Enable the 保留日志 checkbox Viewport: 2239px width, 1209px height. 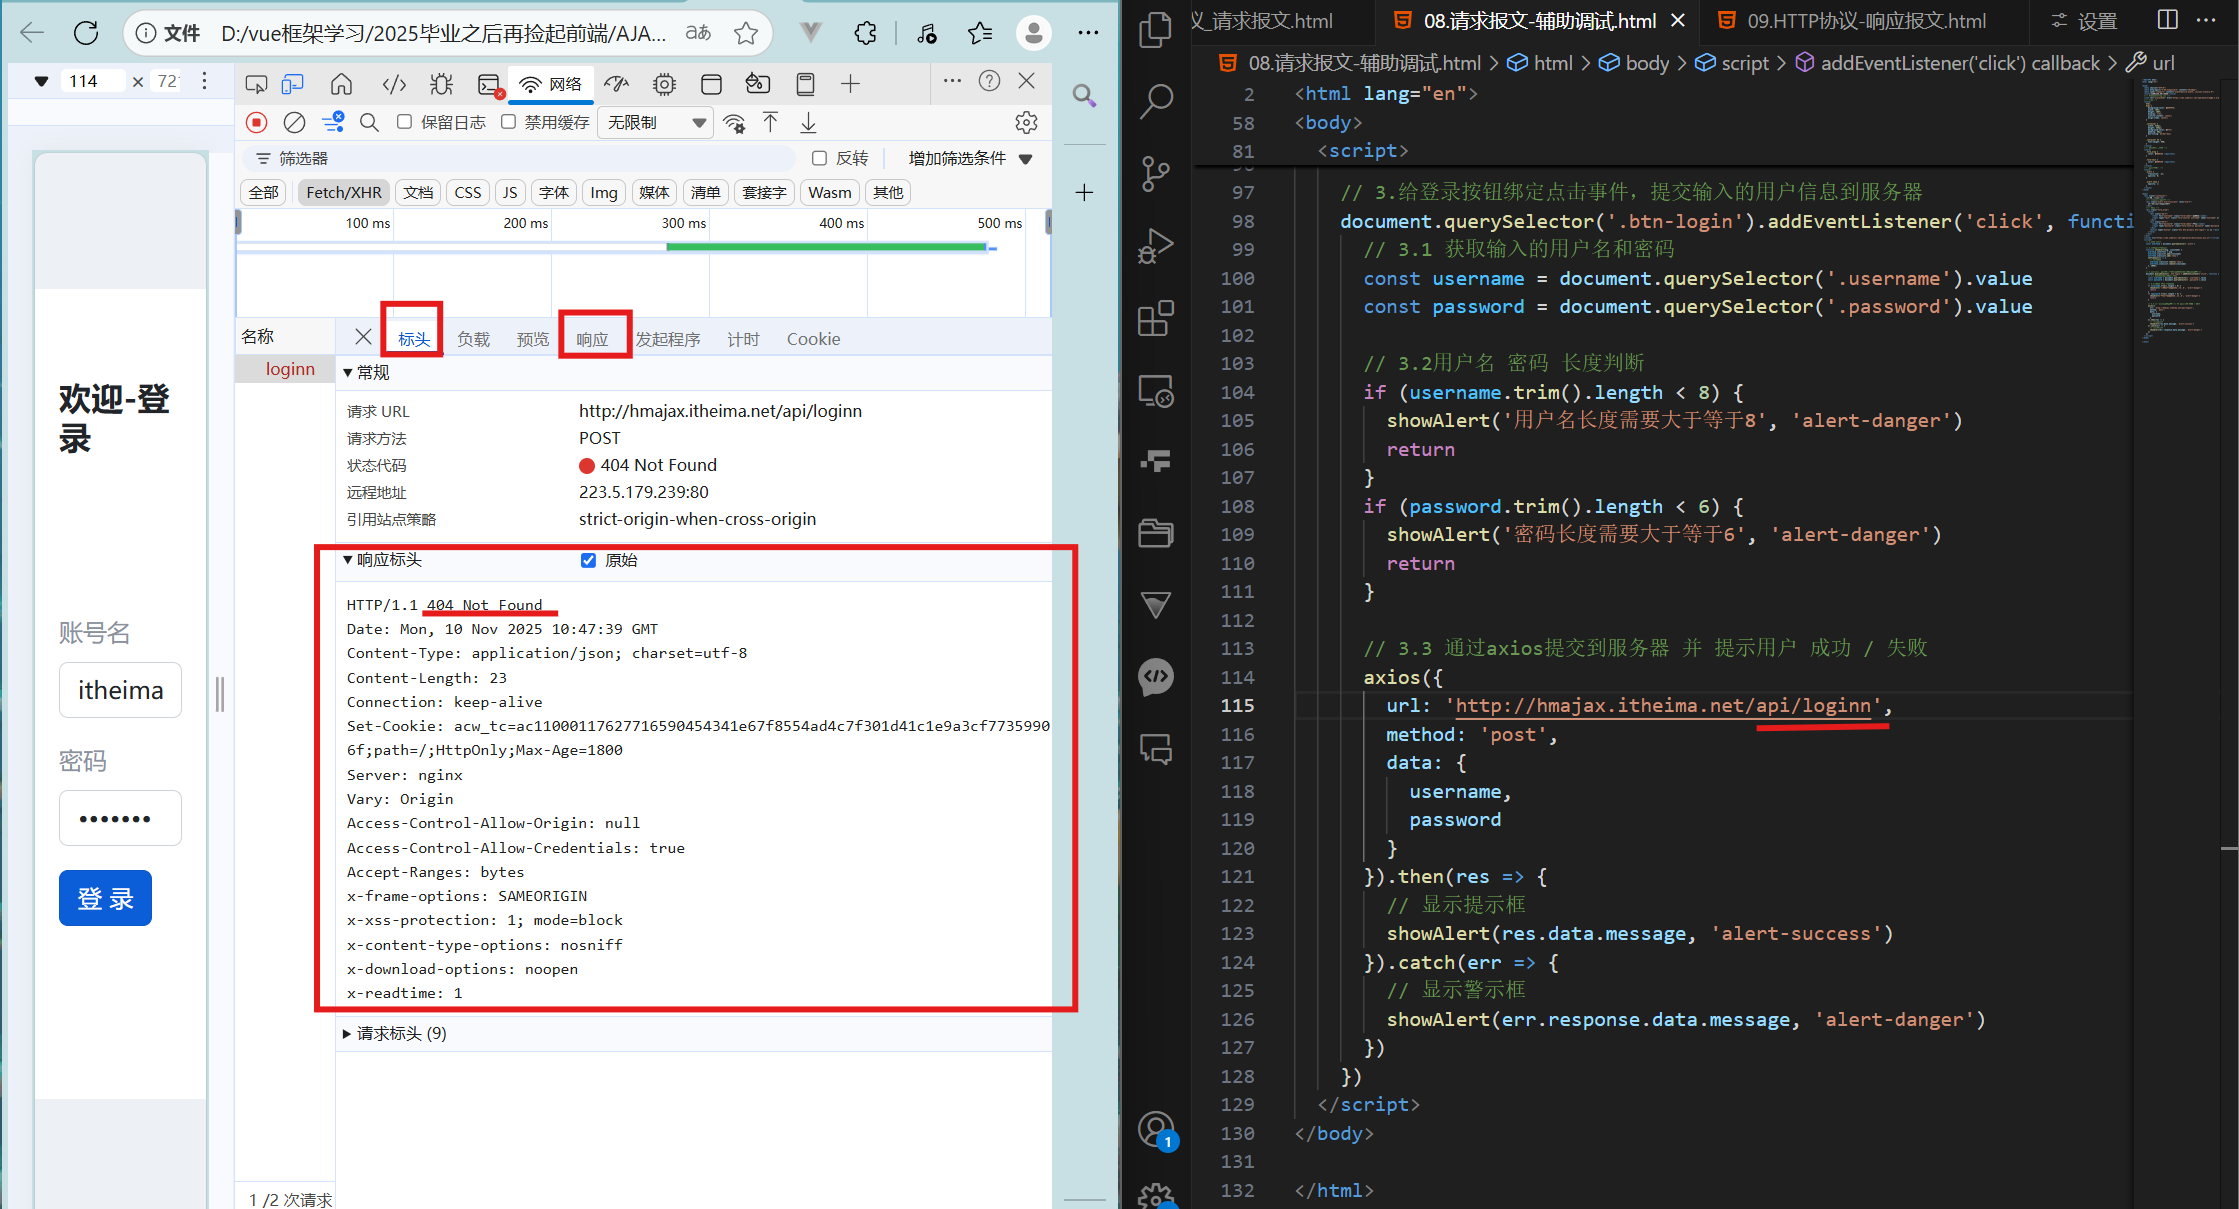click(405, 122)
